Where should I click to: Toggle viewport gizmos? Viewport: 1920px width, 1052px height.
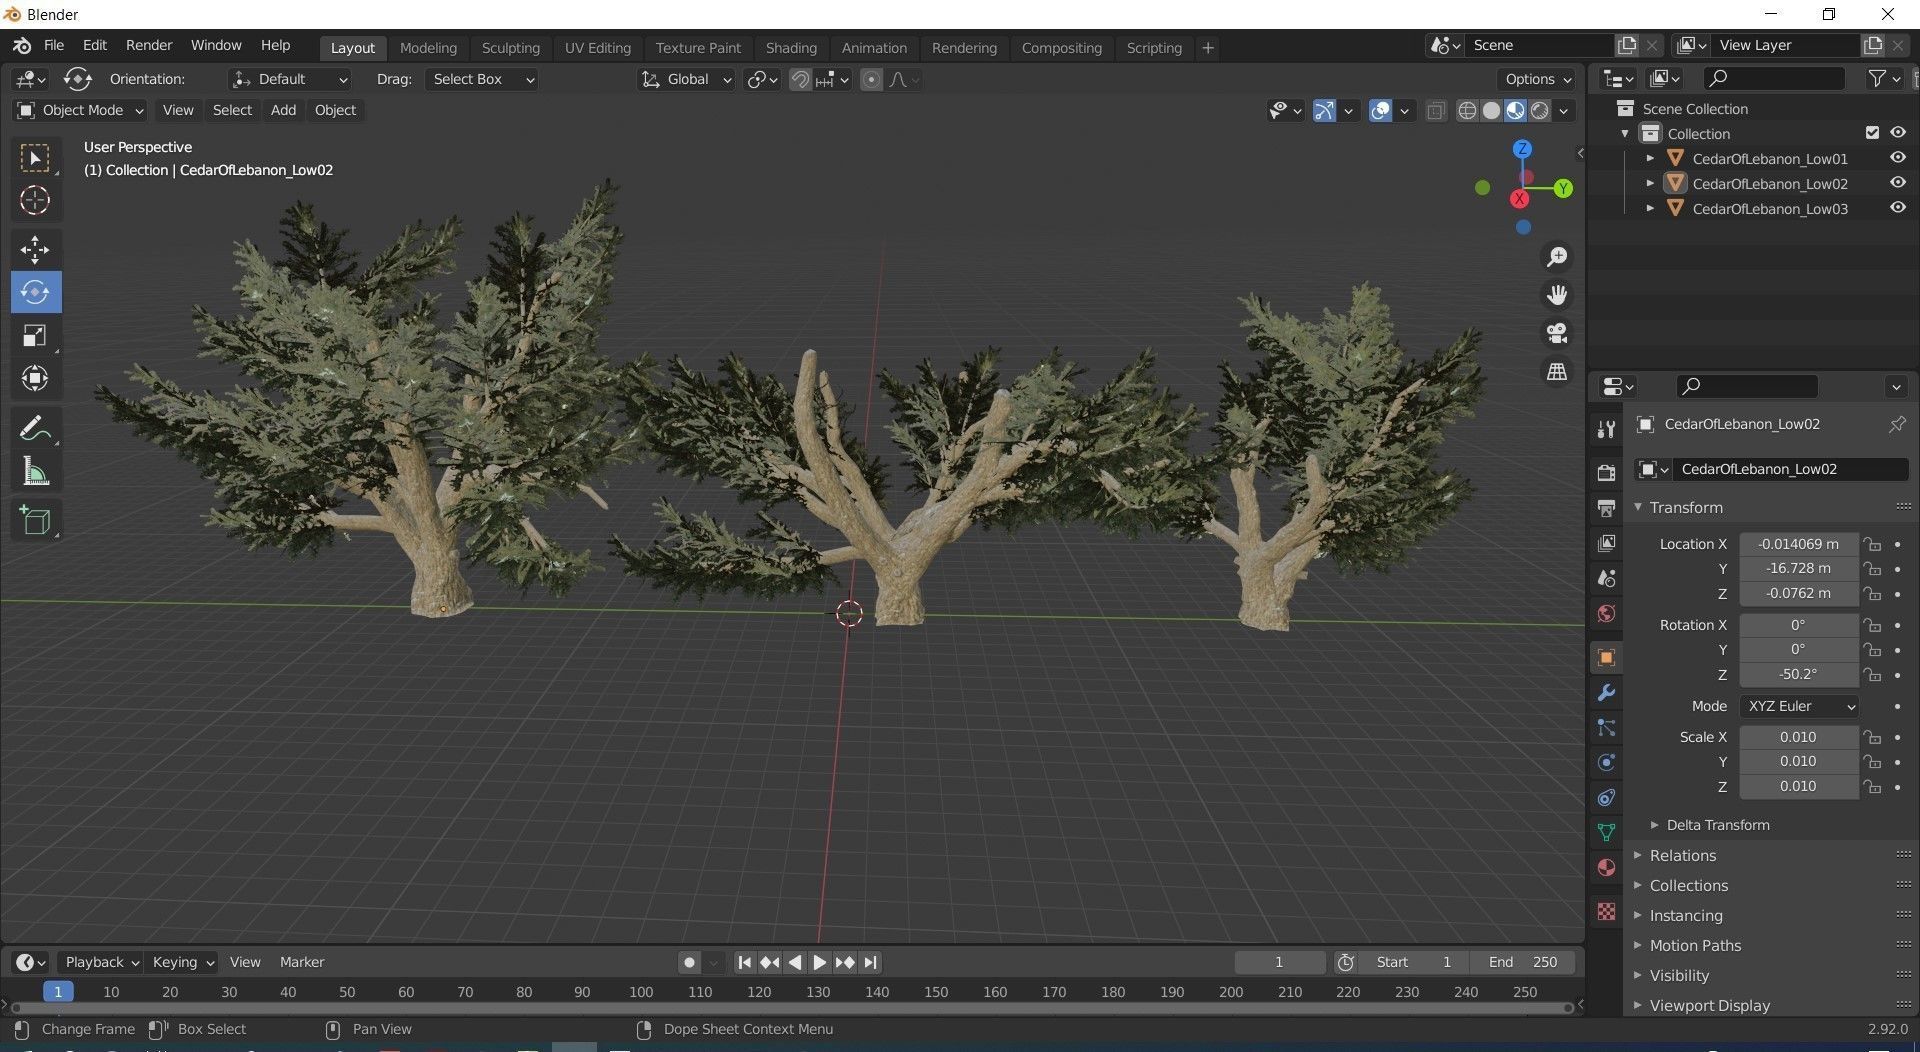[x=1324, y=110]
